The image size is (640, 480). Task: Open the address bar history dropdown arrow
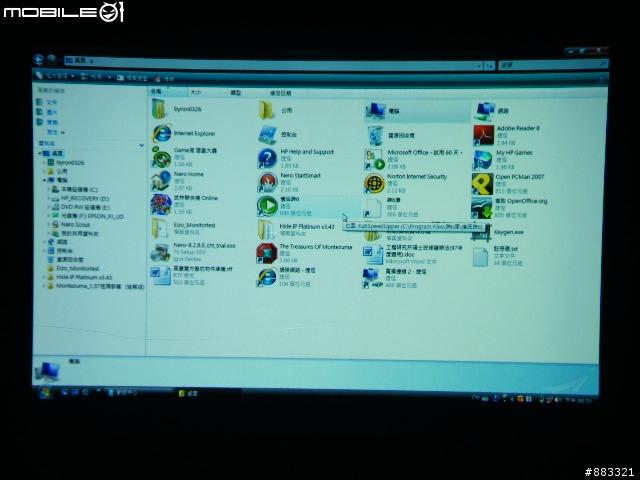coord(480,65)
